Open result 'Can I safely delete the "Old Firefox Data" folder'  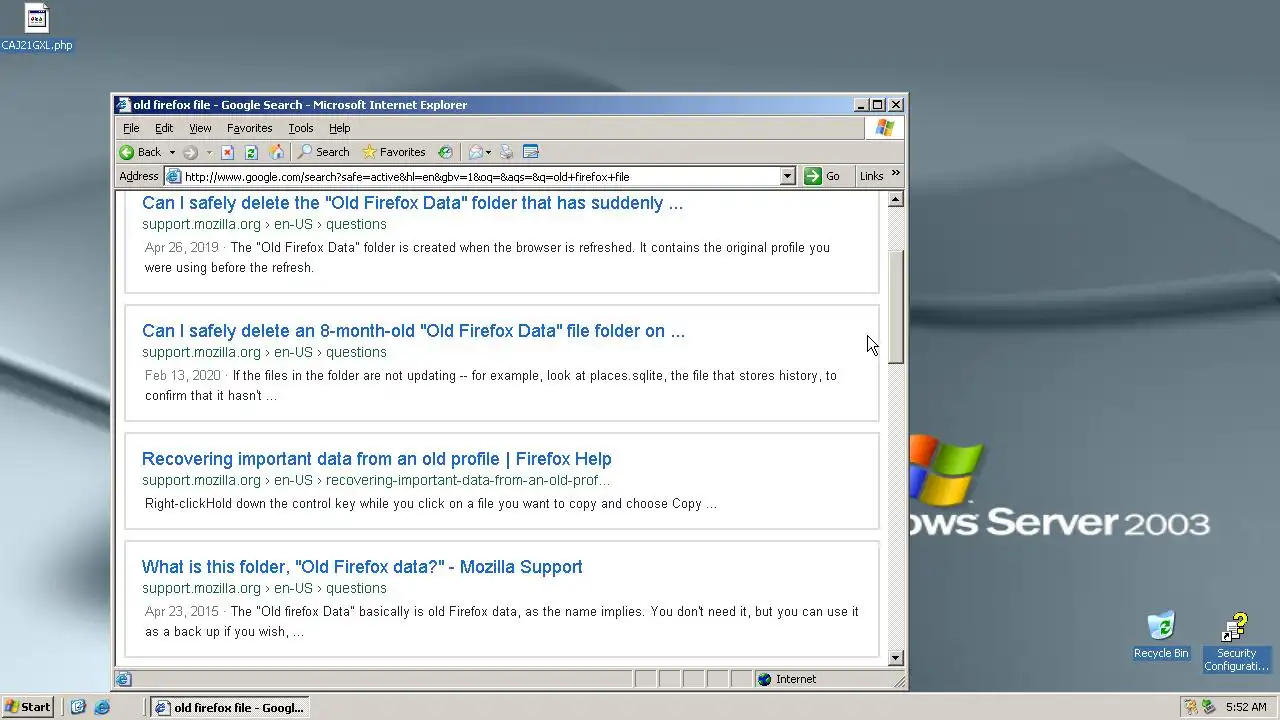tap(412, 203)
